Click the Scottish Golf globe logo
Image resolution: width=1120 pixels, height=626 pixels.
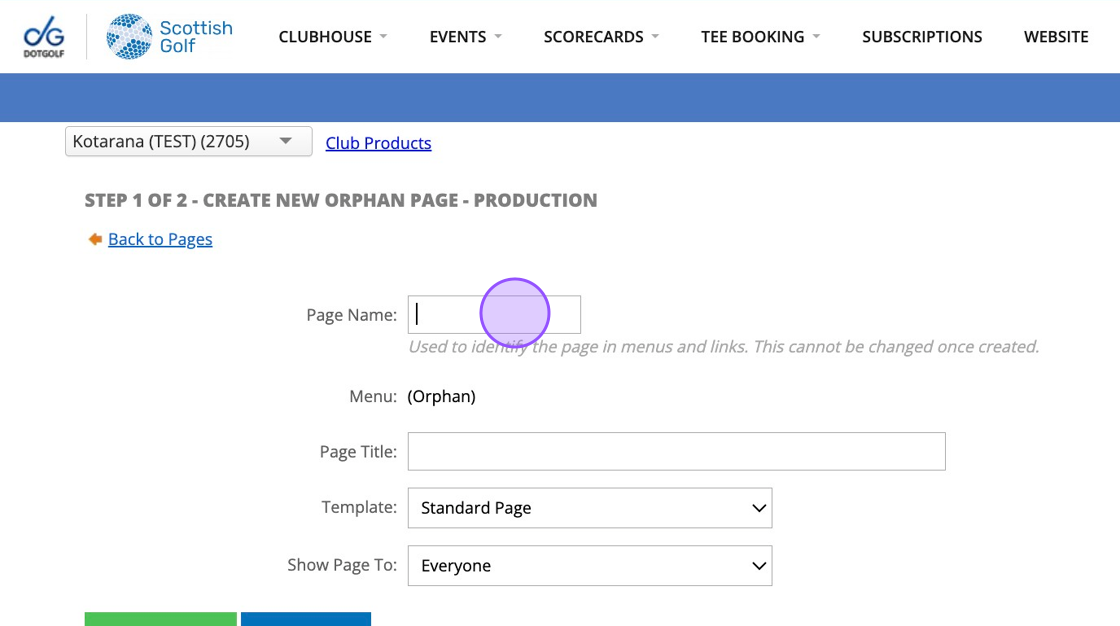pyautogui.click(x=129, y=36)
